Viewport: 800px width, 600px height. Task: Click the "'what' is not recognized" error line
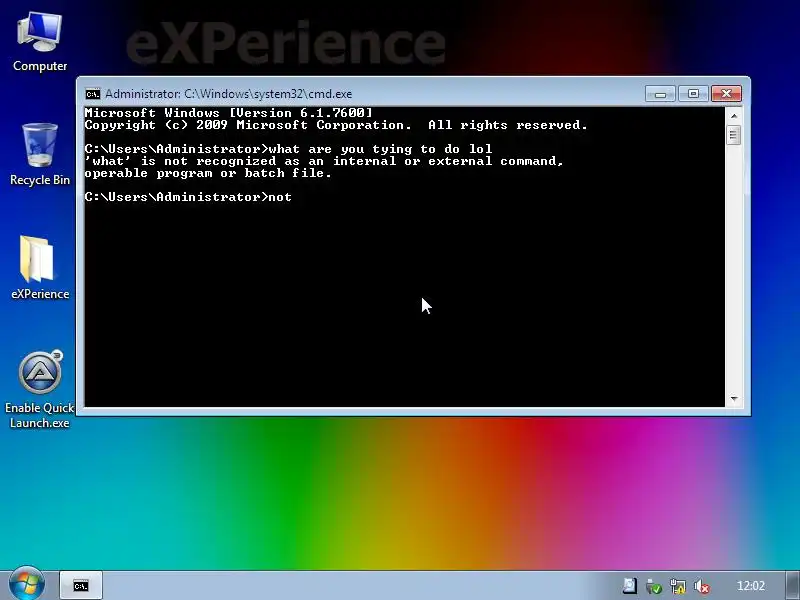(324, 161)
